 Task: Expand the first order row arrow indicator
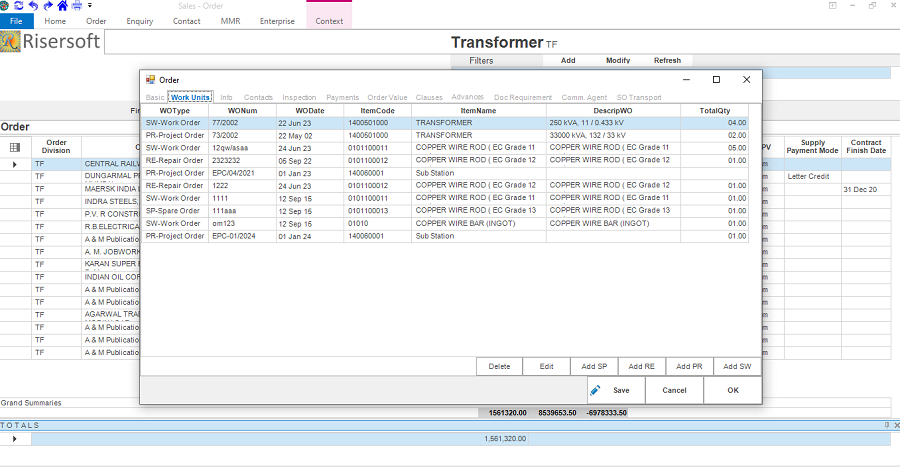point(14,164)
